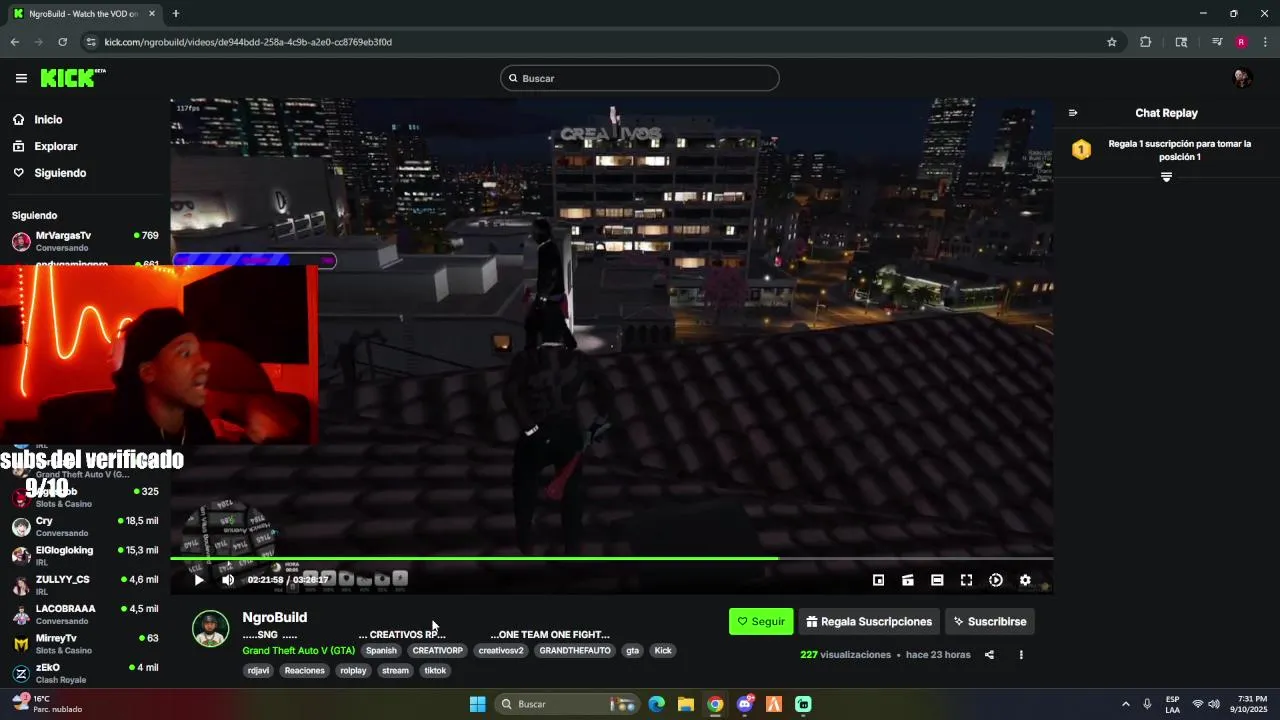
Task: Select the rdjavi tag
Action: 258,670
